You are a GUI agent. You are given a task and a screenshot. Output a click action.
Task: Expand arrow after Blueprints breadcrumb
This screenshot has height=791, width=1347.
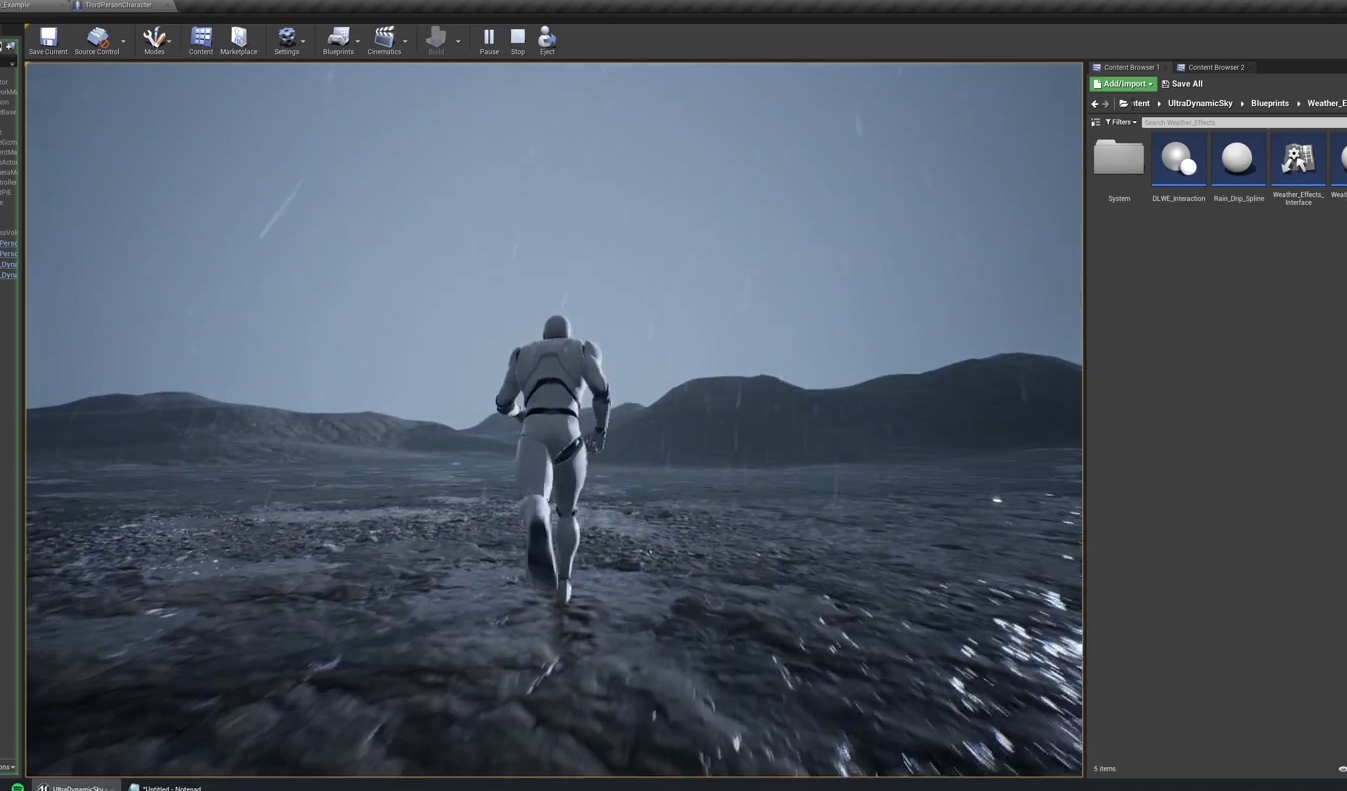1298,103
